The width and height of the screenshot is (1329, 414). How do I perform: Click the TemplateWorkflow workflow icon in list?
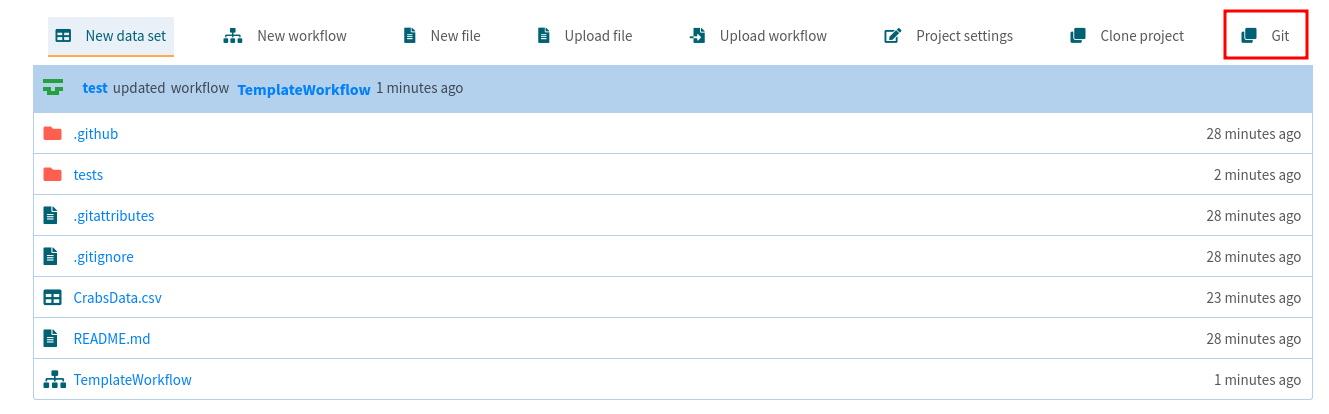(54, 379)
